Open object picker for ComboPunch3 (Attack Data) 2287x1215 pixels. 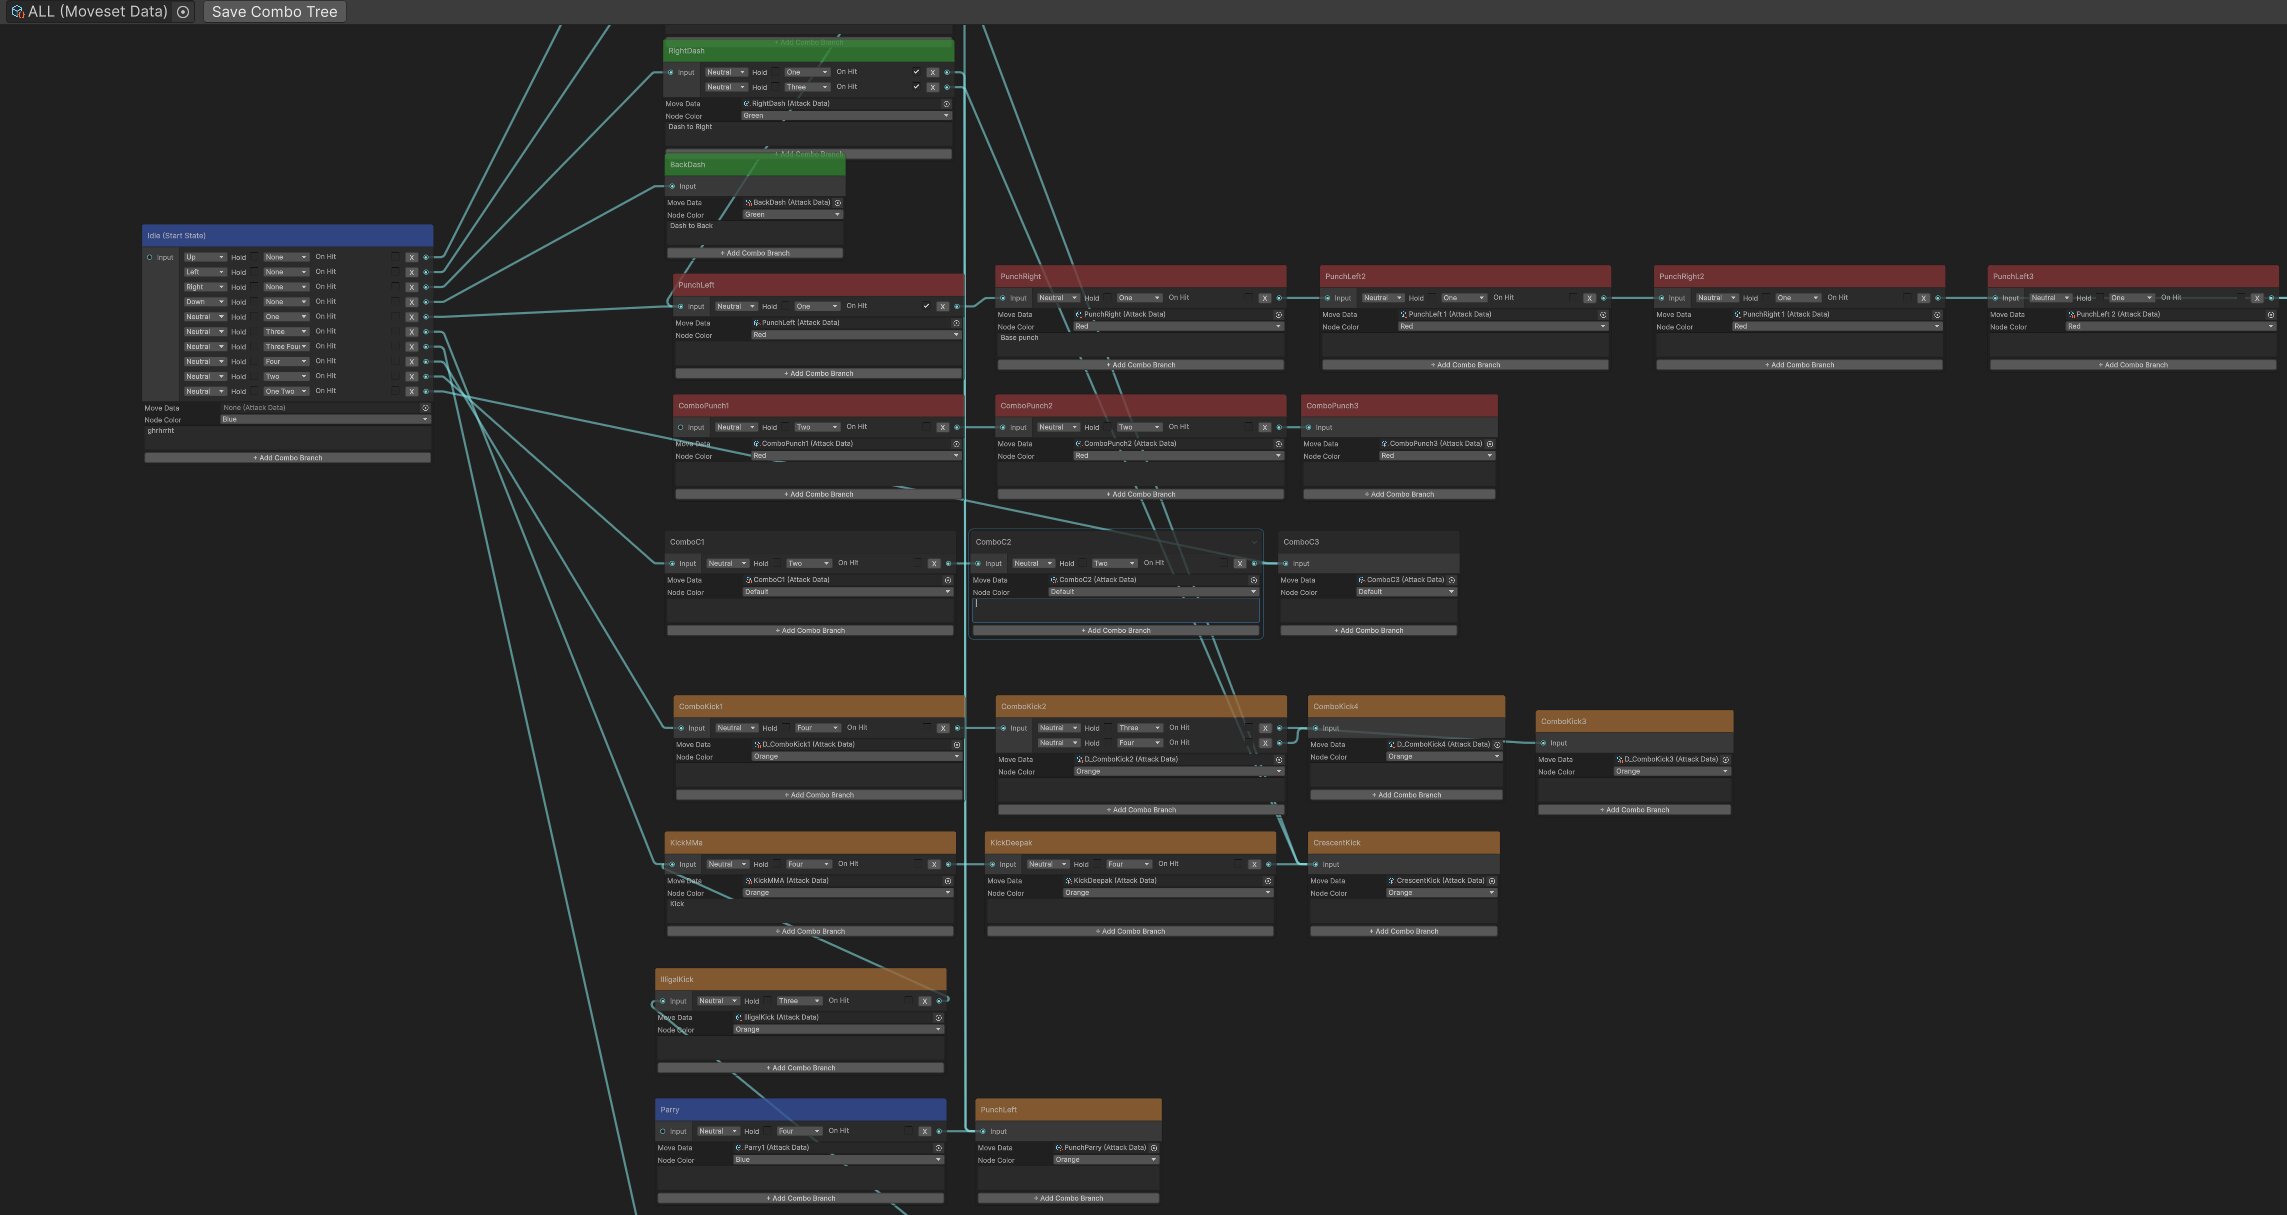coord(1490,444)
